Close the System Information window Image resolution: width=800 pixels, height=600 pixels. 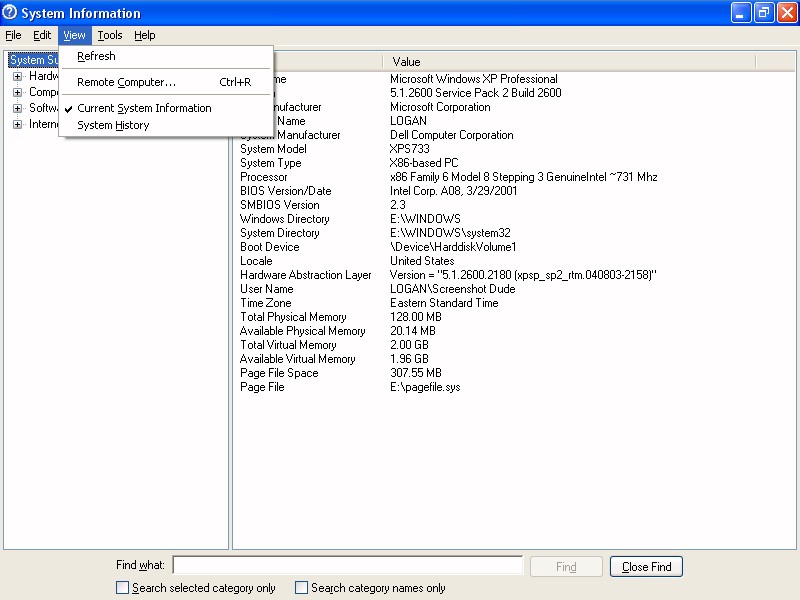[x=787, y=13]
